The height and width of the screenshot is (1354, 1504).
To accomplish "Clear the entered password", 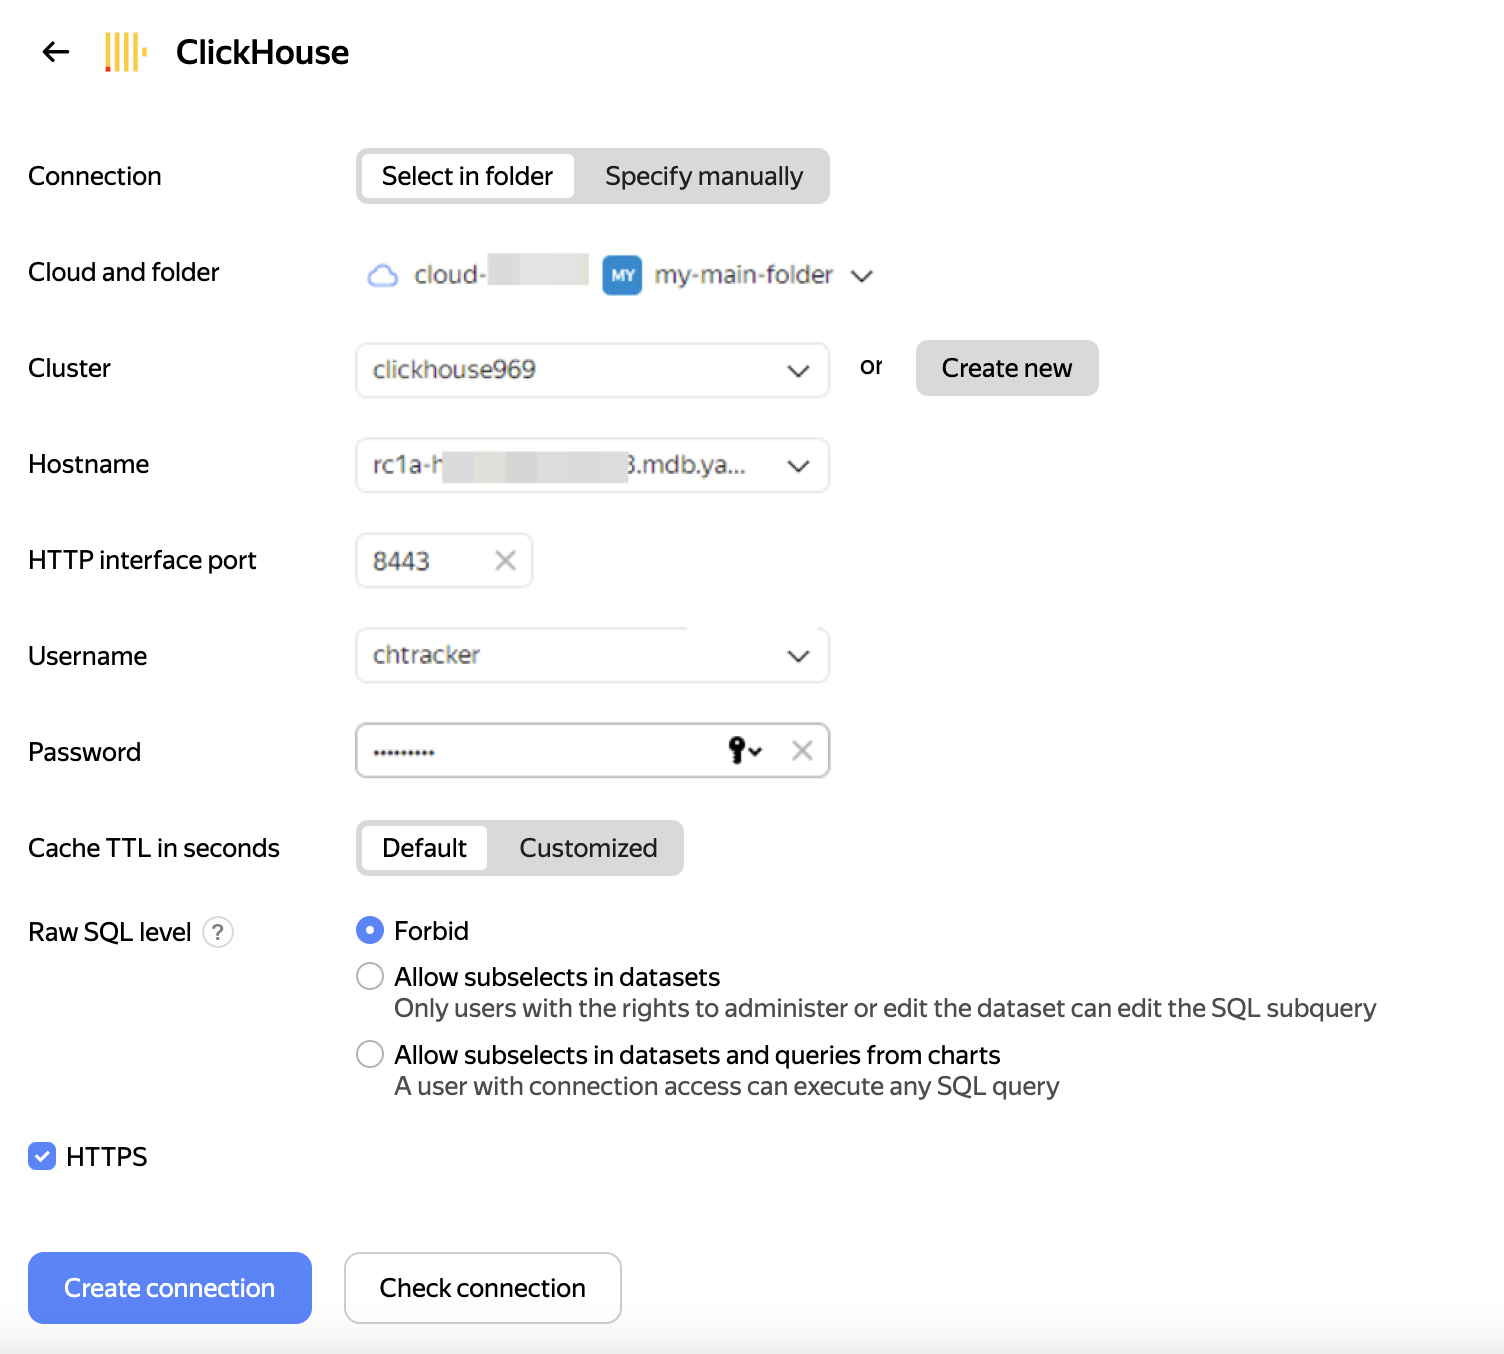I will coord(802,750).
